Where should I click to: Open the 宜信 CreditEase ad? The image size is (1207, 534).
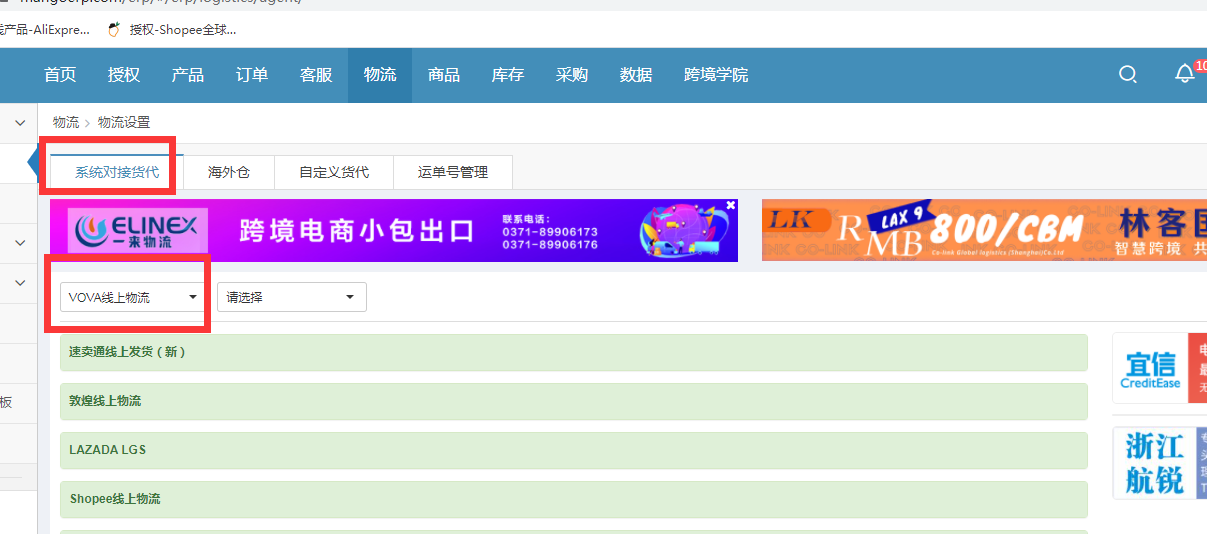coord(1159,368)
